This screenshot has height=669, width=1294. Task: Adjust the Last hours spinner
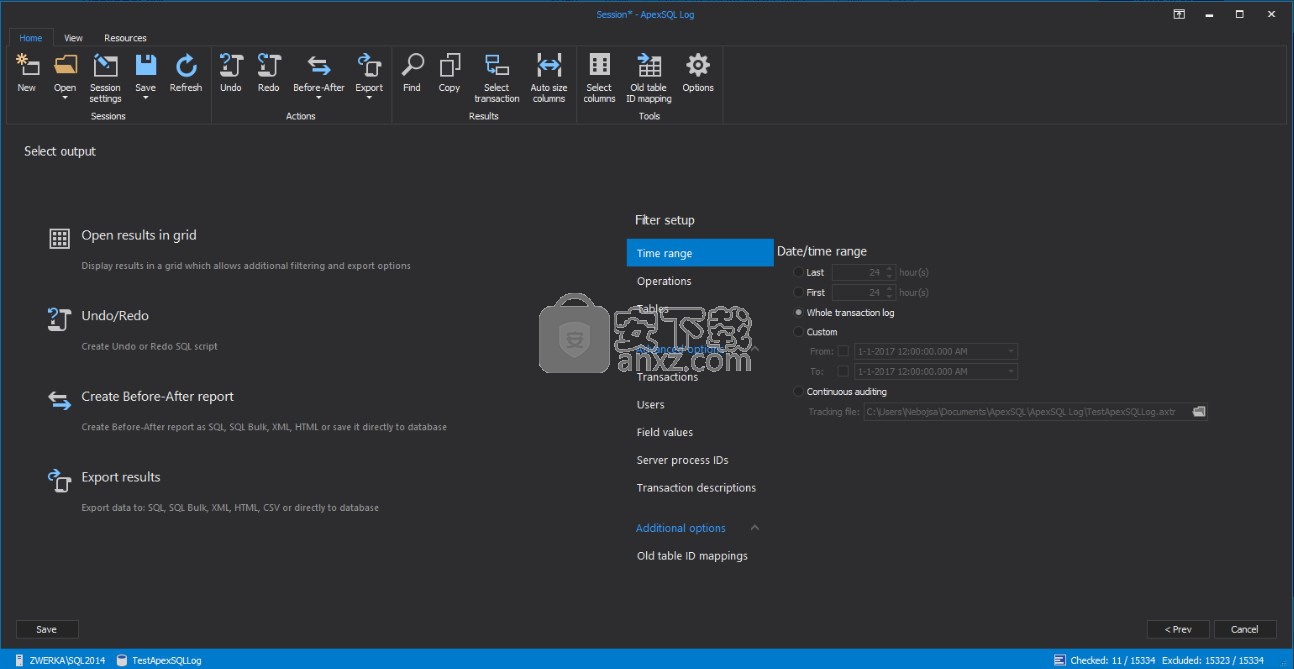pos(890,273)
